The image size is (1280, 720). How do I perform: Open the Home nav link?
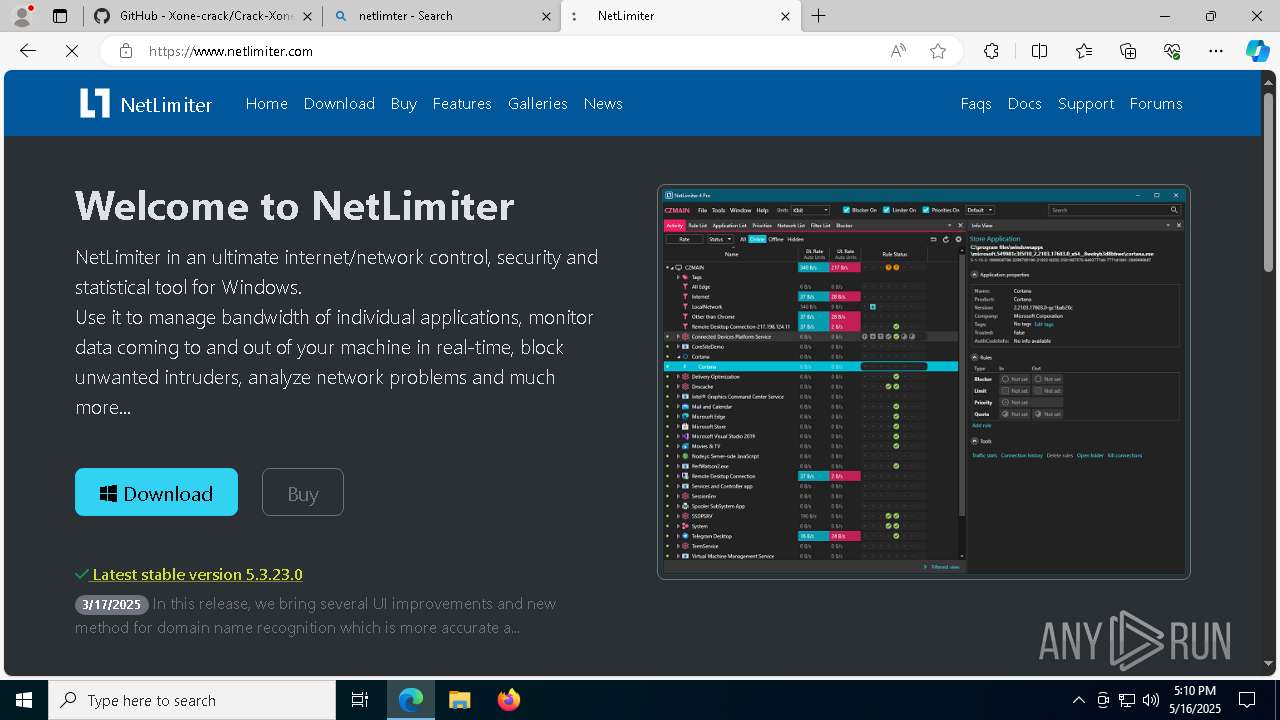coord(266,104)
